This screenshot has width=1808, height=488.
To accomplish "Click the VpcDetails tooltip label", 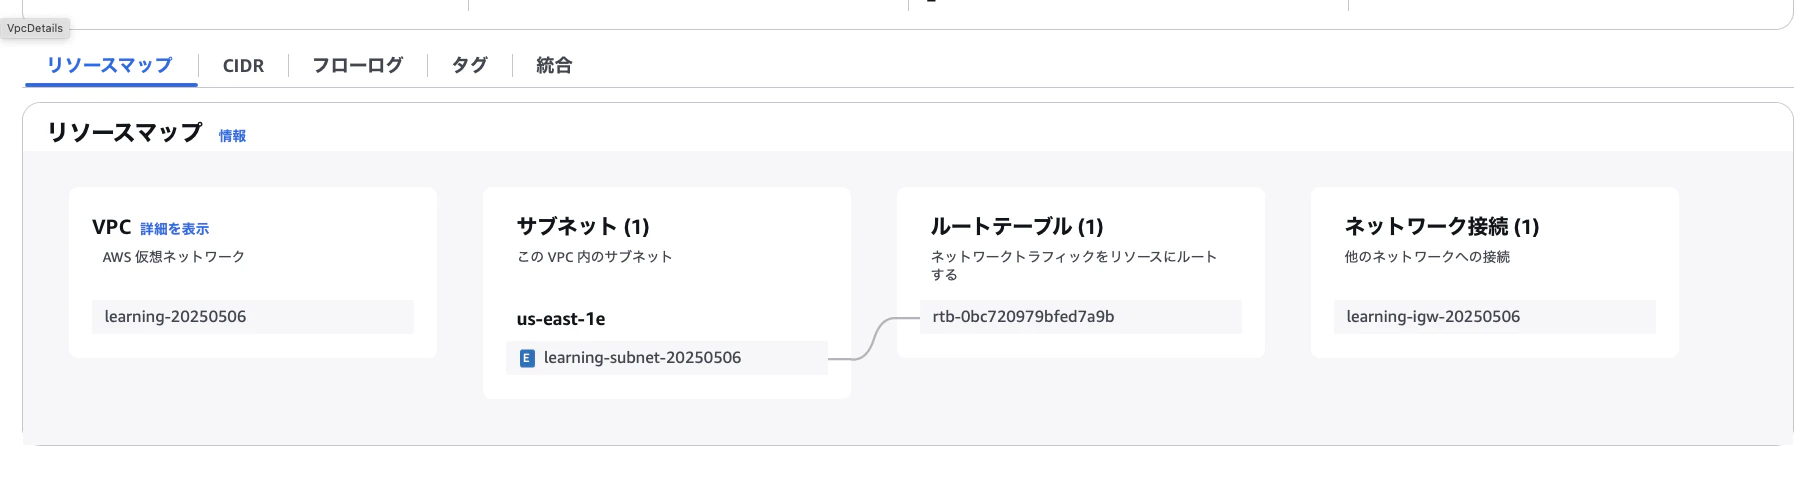I will click(x=35, y=28).
